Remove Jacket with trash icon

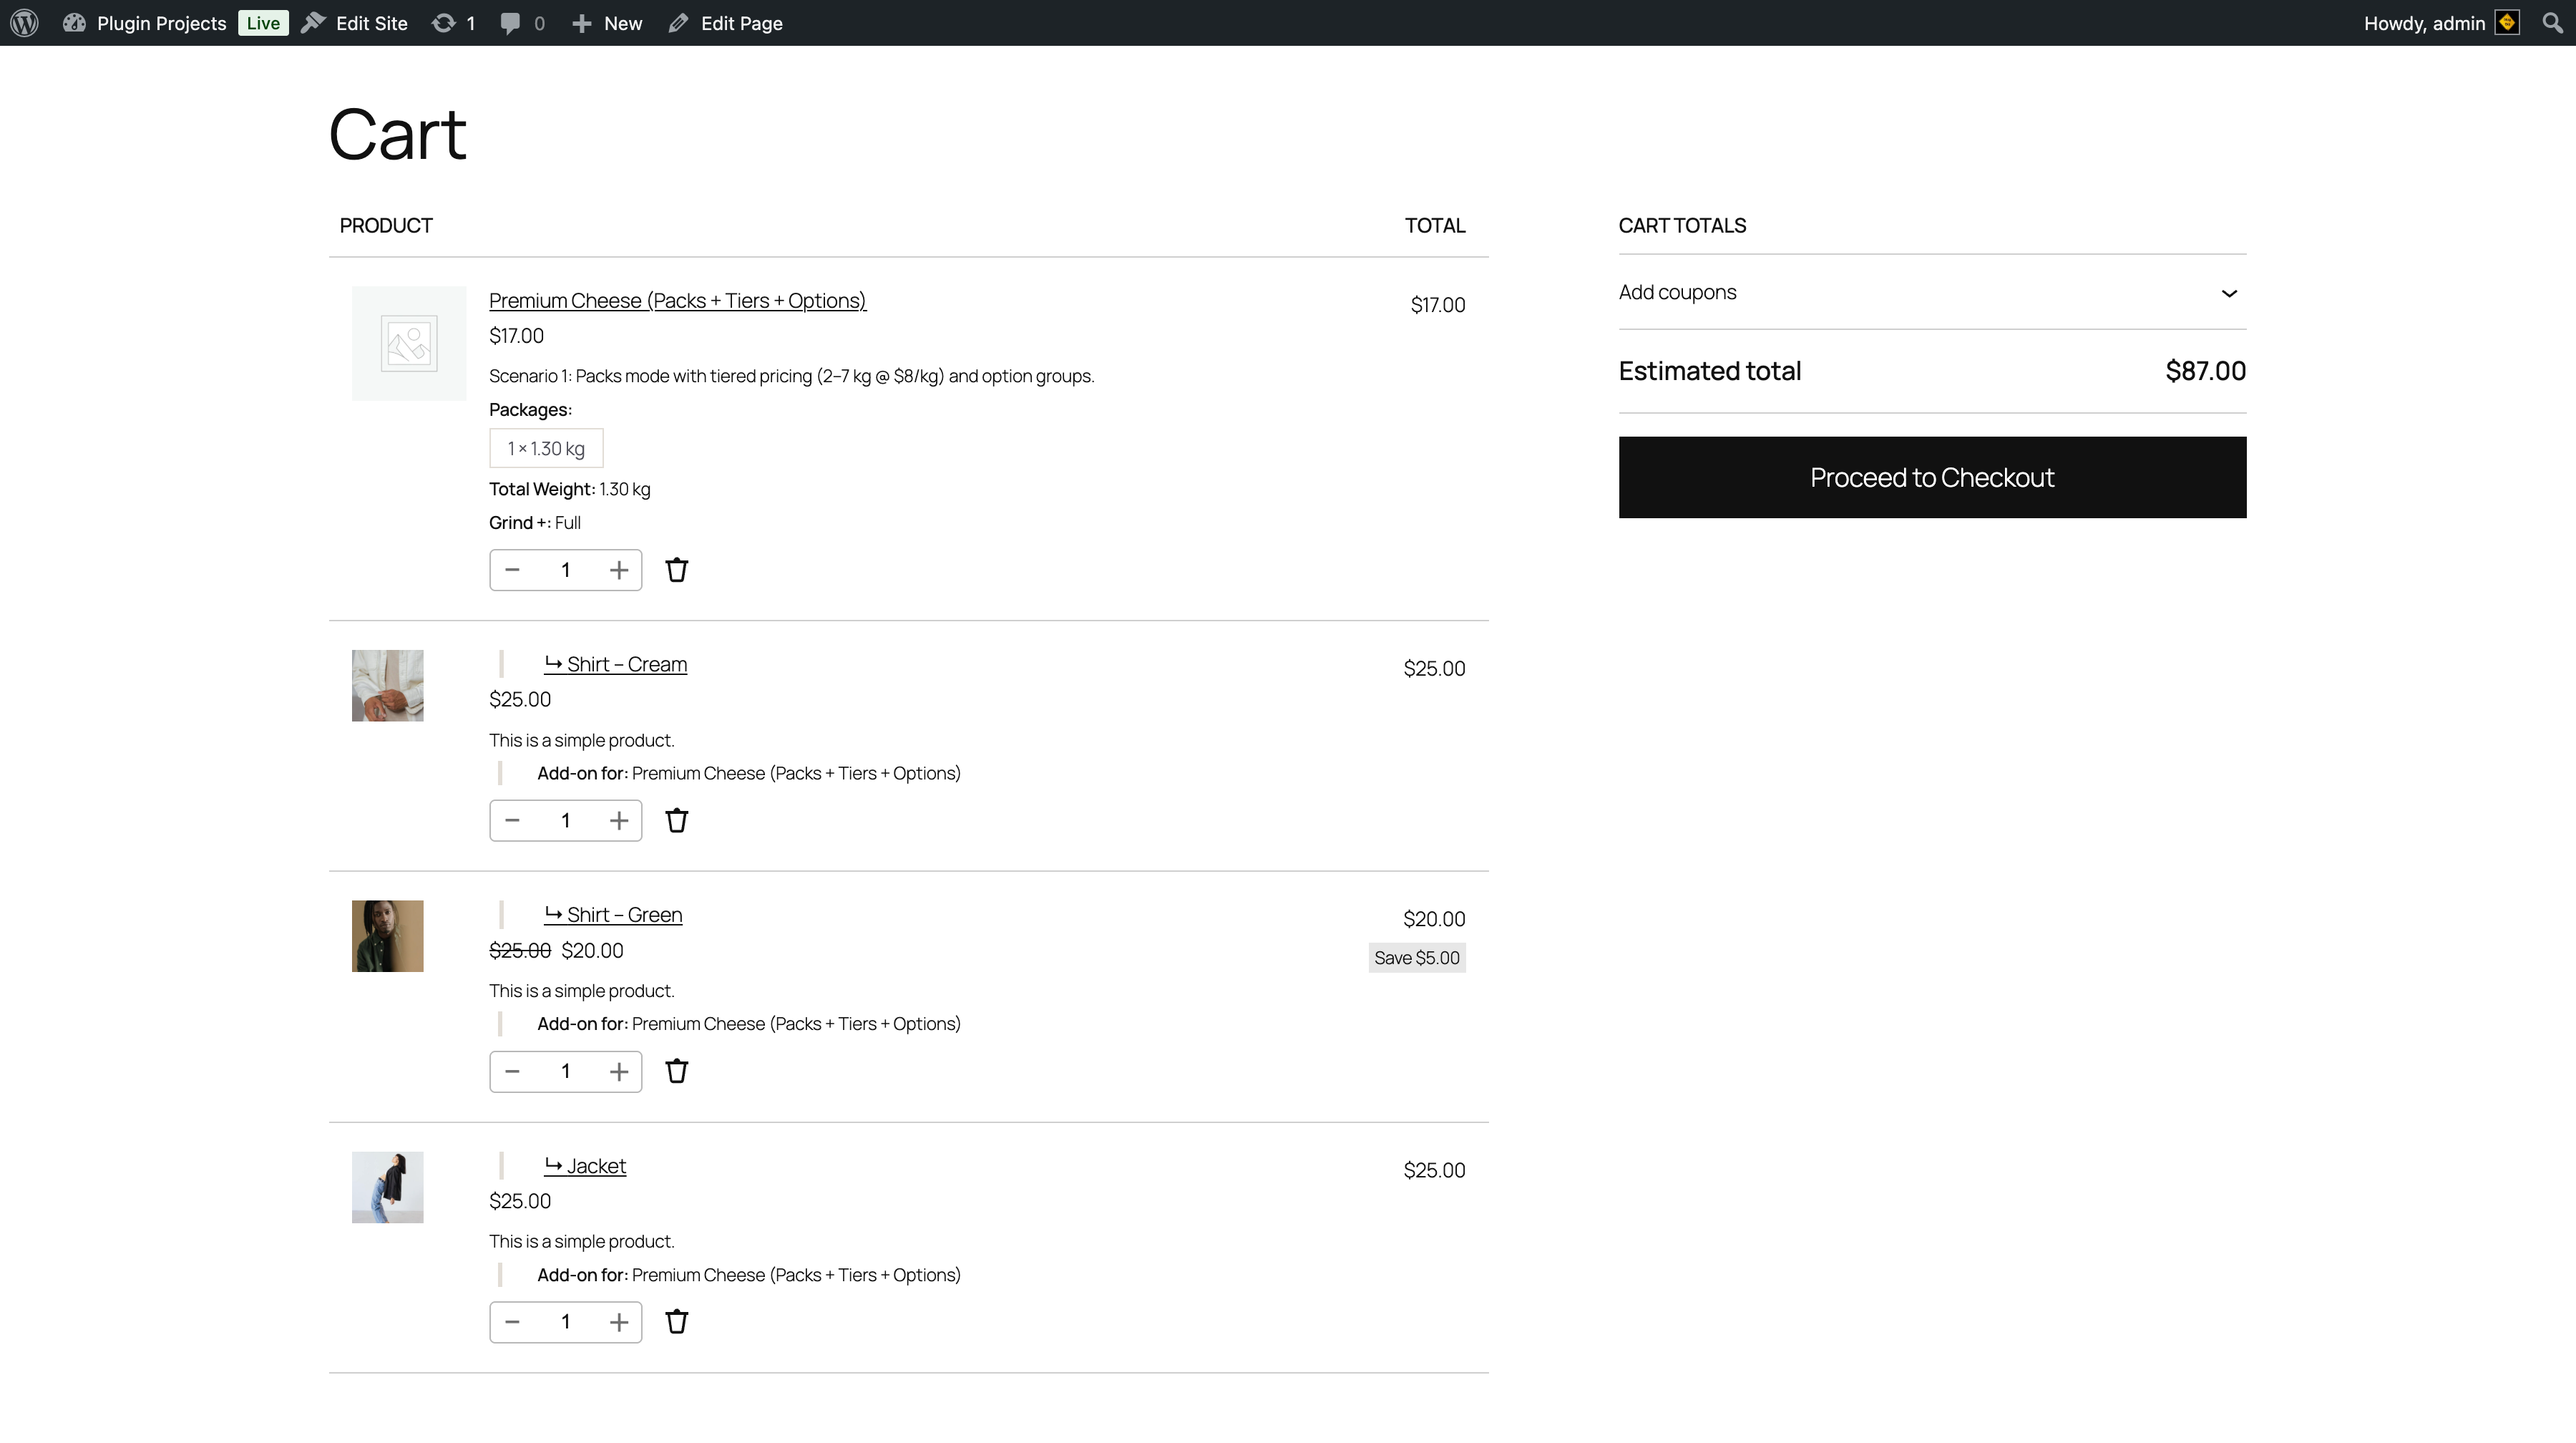pyautogui.click(x=676, y=1321)
